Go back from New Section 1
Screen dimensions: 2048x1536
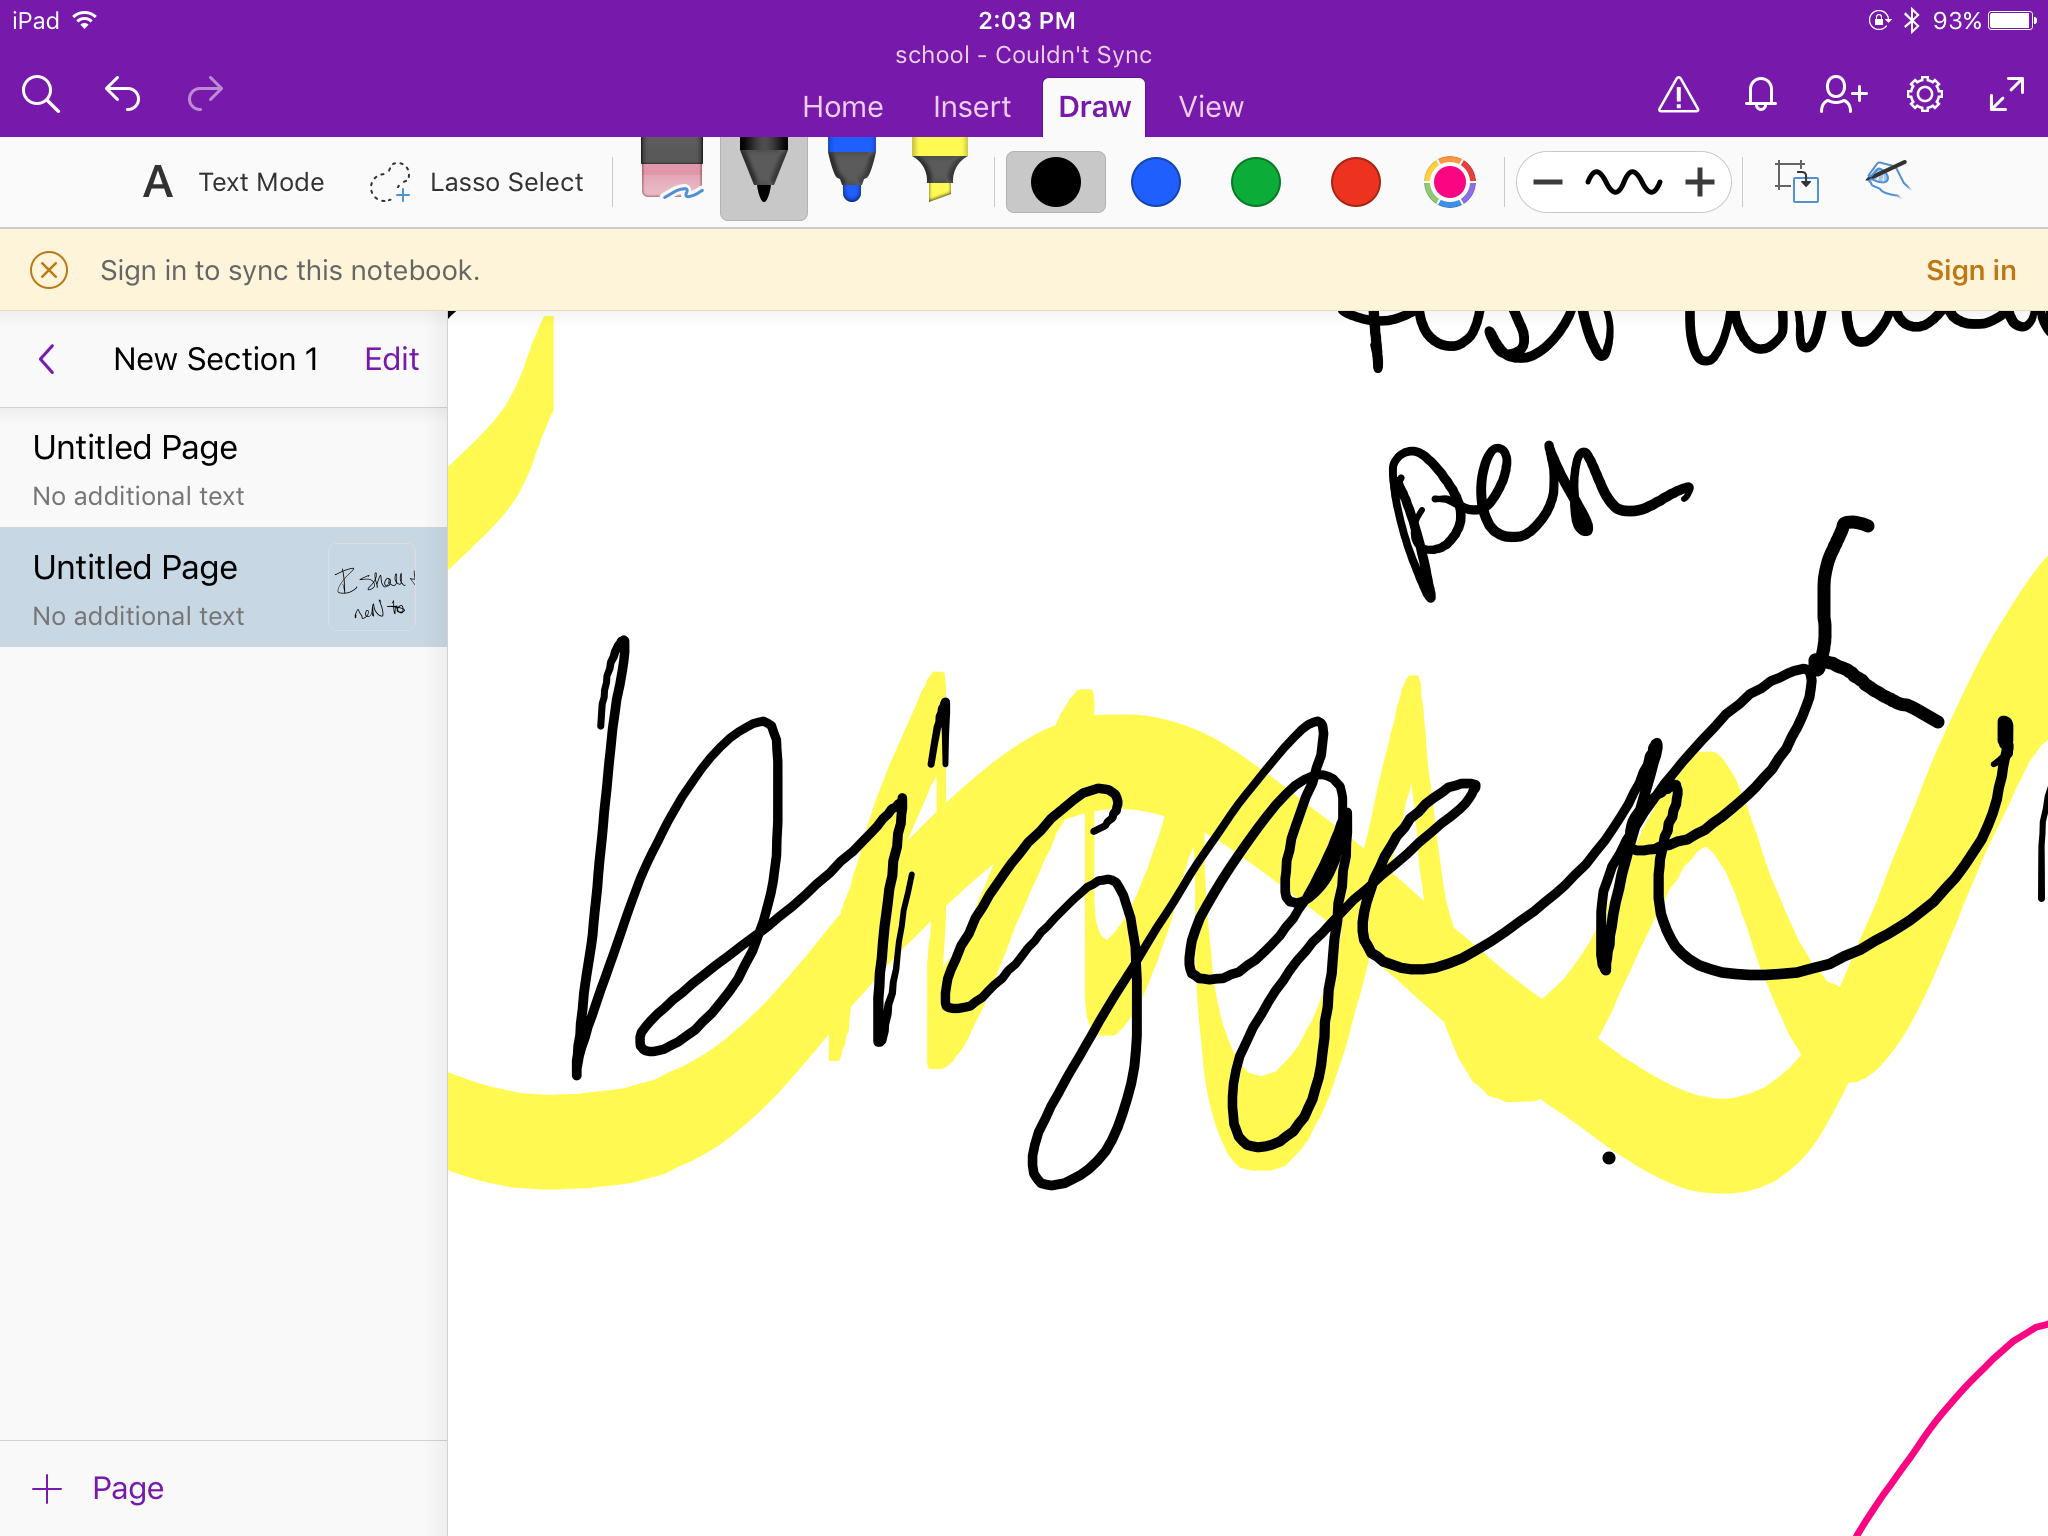[x=47, y=359]
